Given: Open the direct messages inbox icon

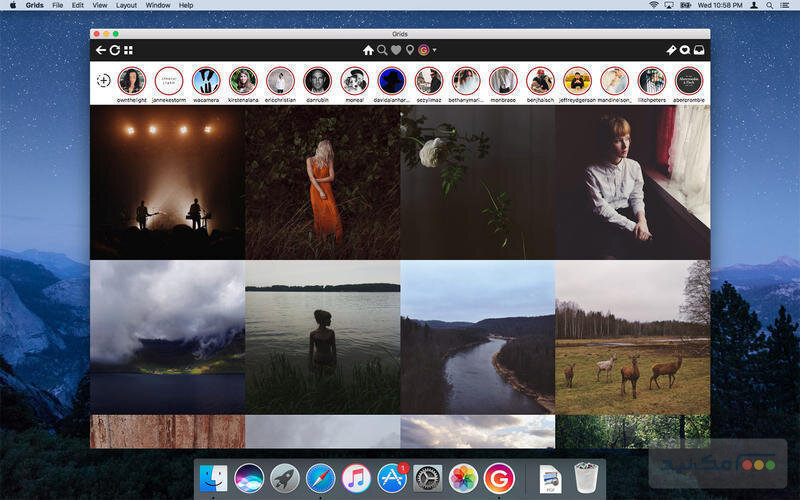Looking at the screenshot, I should click(x=699, y=50).
